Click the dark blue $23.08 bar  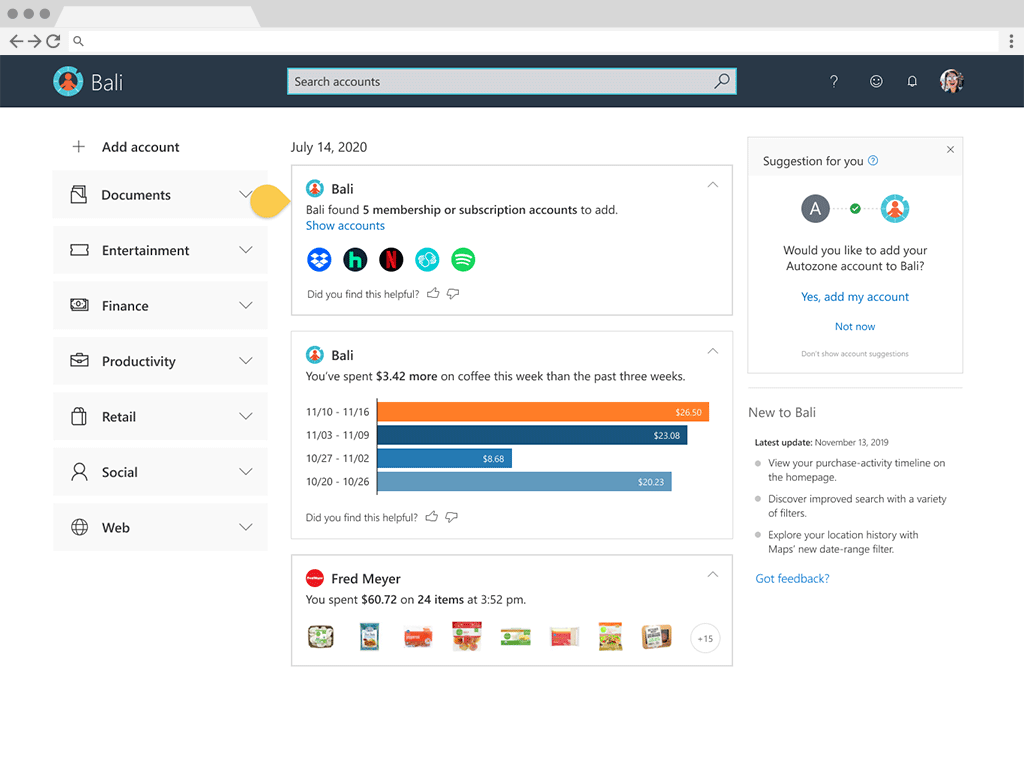tap(532, 436)
